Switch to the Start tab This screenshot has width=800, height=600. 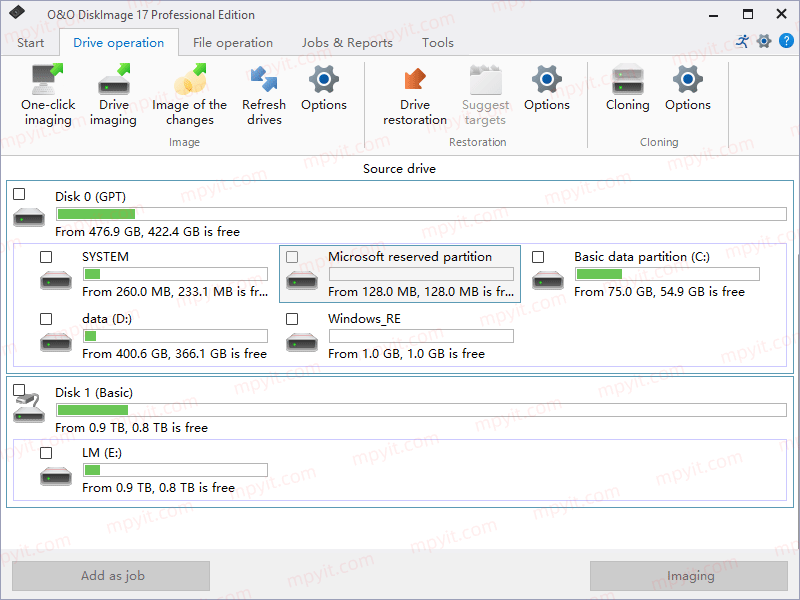pyautogui.click(x=31, y=42)
